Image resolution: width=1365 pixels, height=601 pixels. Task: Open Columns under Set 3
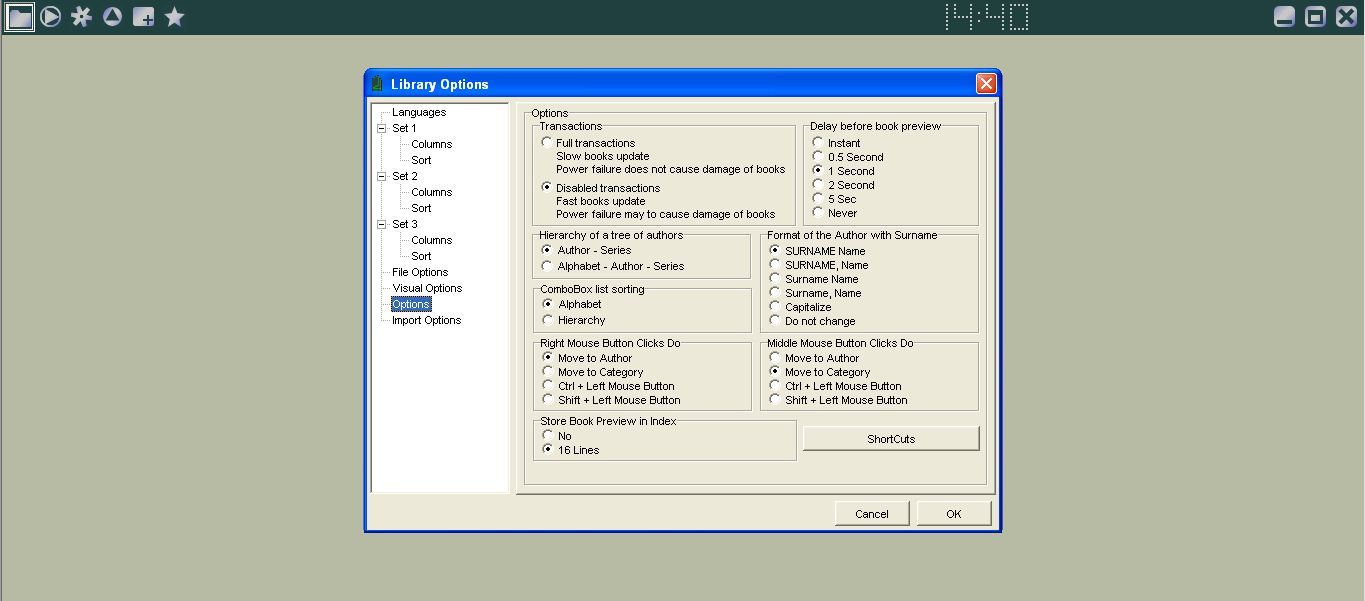coord(432,240)
